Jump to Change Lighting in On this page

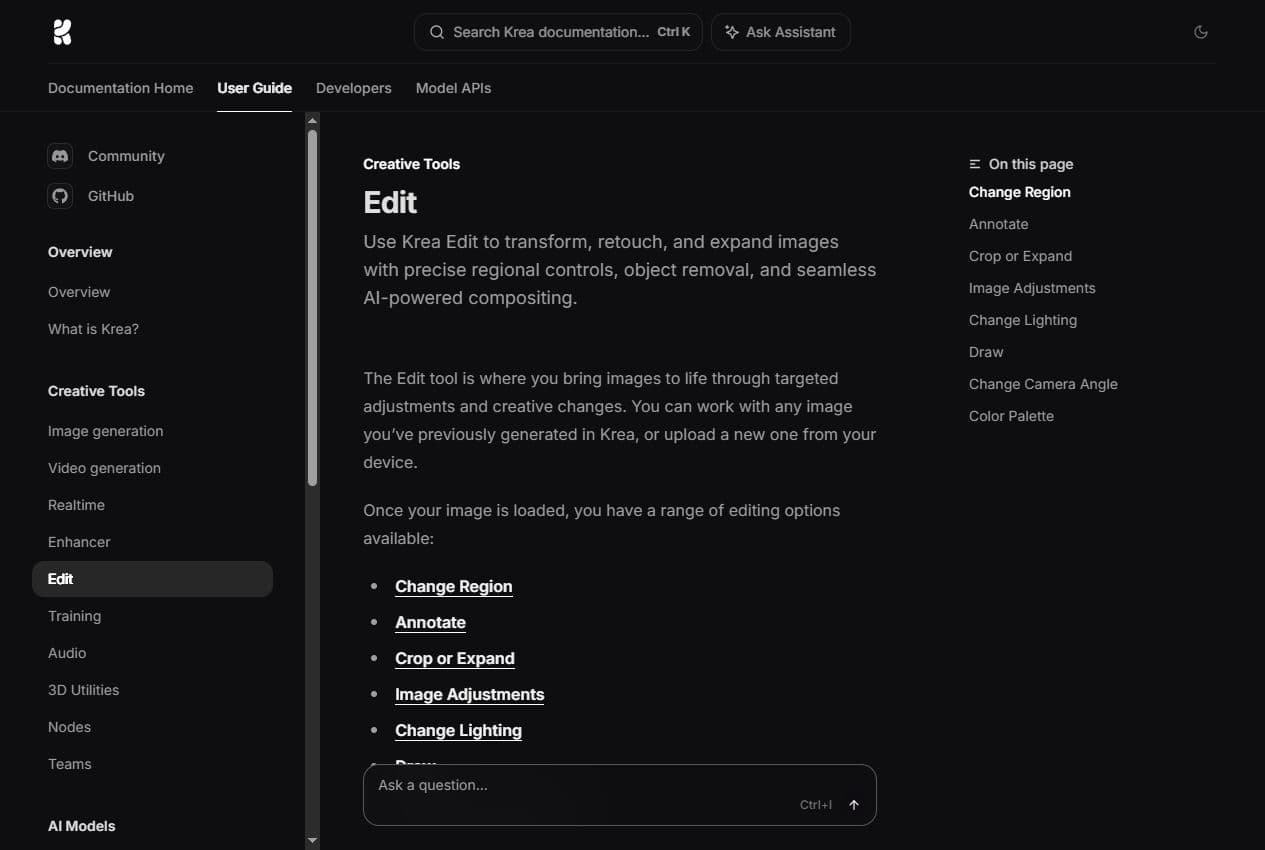click(x=1023, y=320)
